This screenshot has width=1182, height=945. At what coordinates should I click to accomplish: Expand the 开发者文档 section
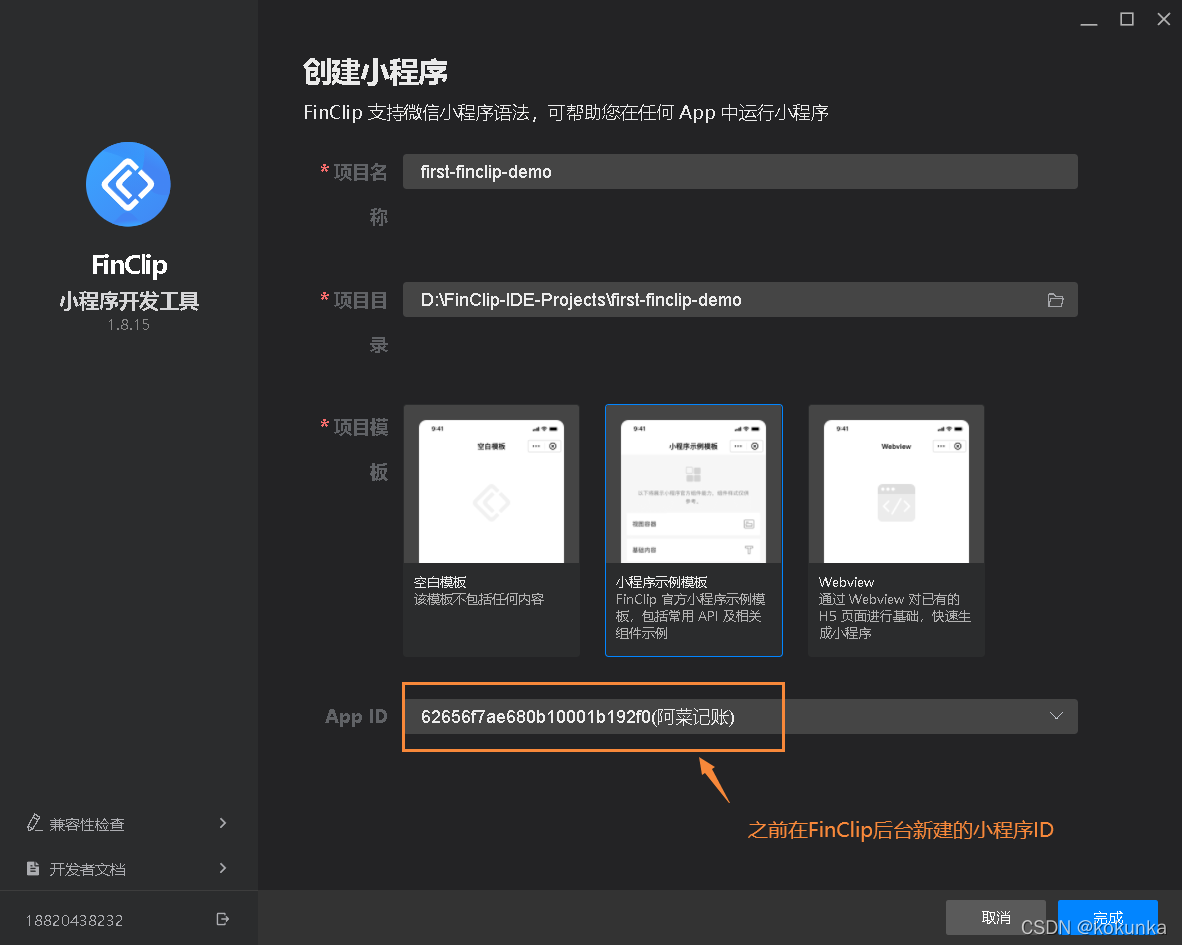224,868
